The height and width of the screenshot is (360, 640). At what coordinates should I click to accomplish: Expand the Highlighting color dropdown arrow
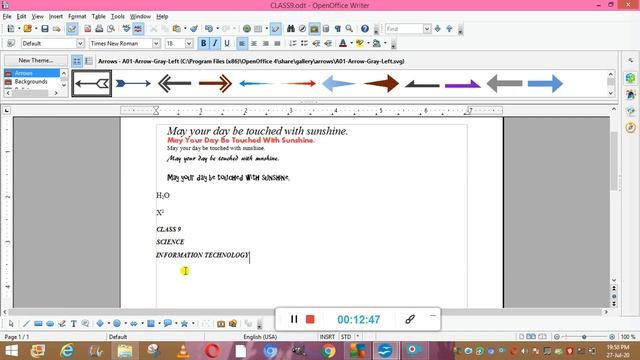[368, 43]
